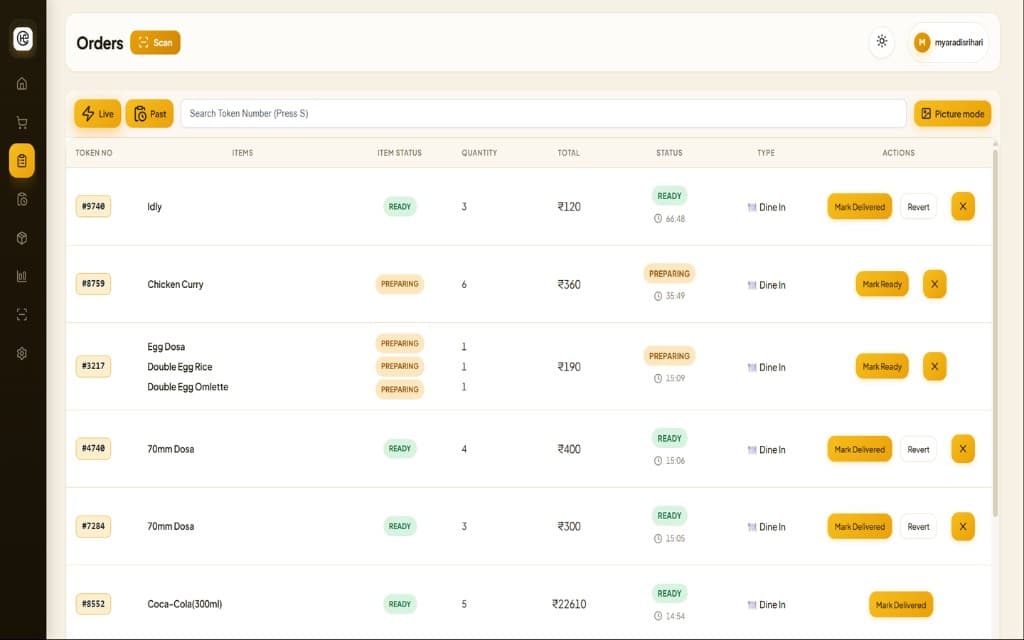Click the ITEM STATUS column header
Screen dimensions: 1024x640
[x=400, y=153]
